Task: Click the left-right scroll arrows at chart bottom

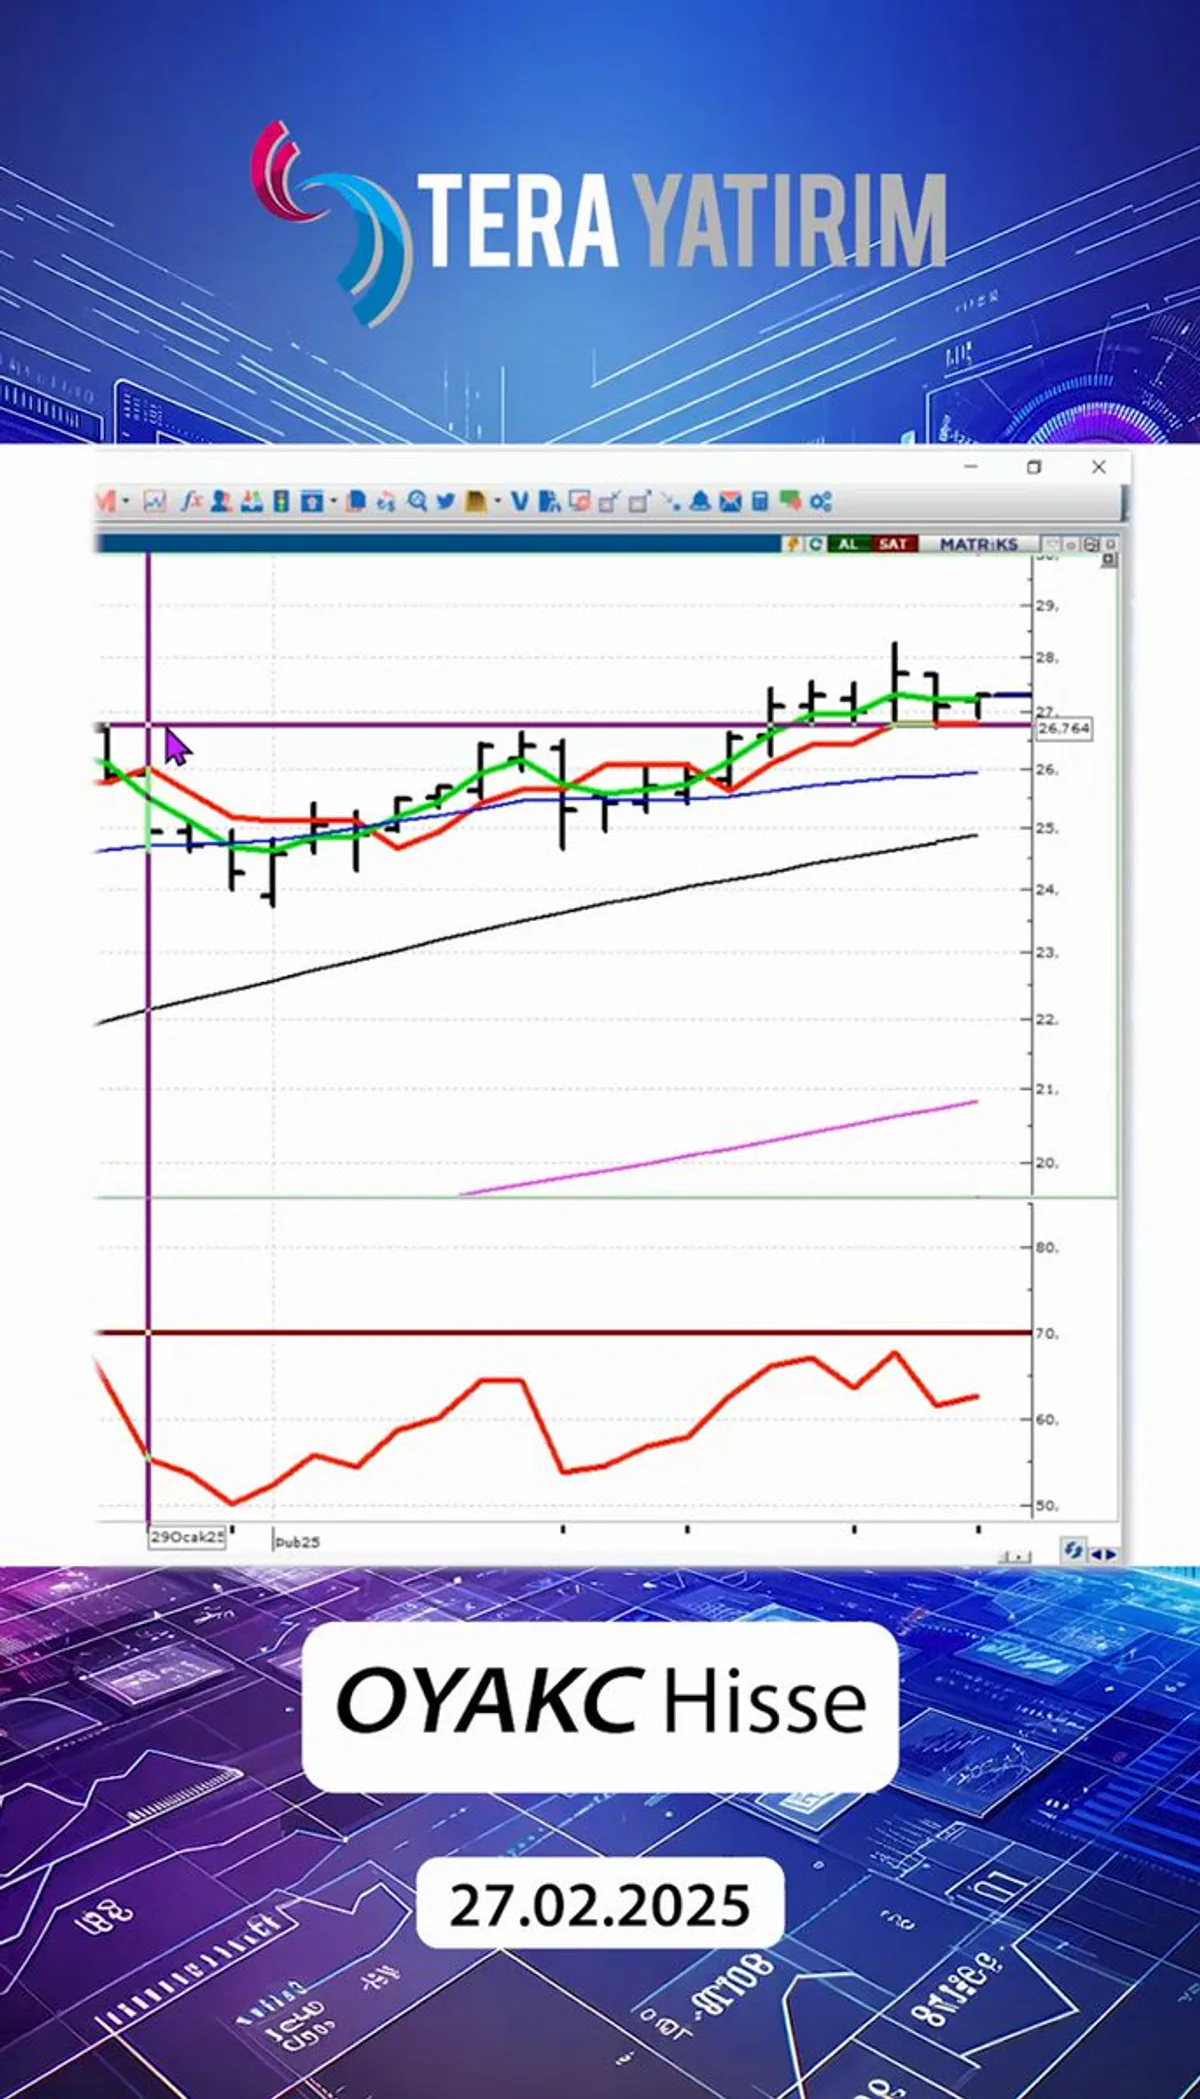Action: (x=1104, y=1554)
